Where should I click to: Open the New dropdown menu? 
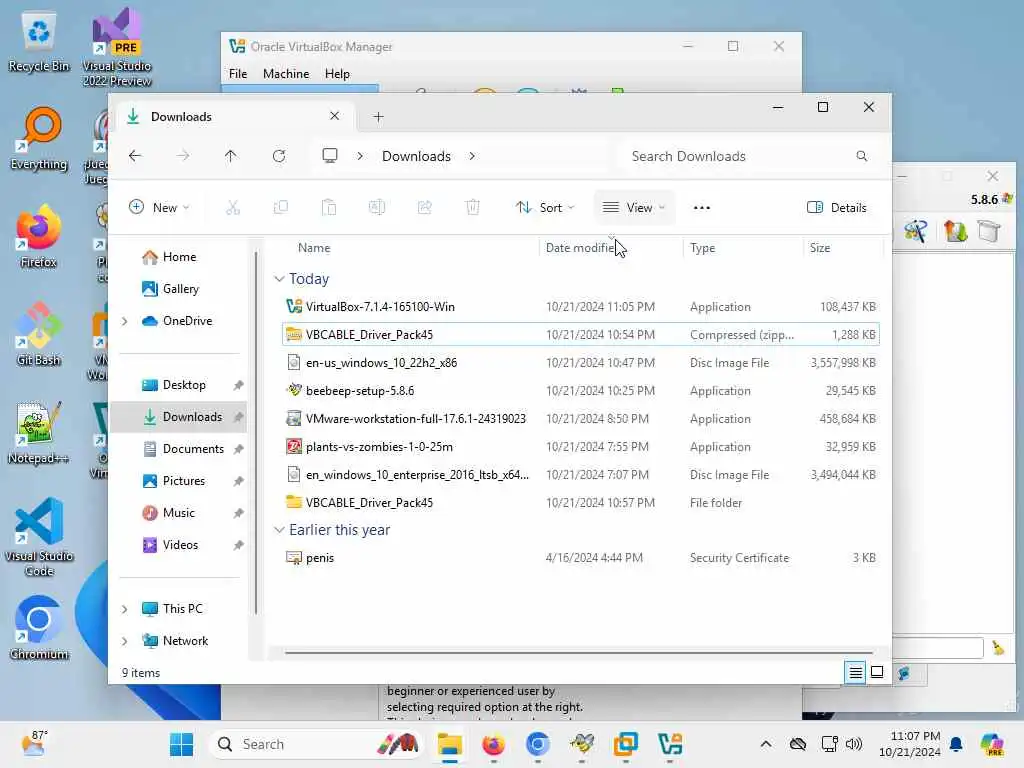(159, 208)
